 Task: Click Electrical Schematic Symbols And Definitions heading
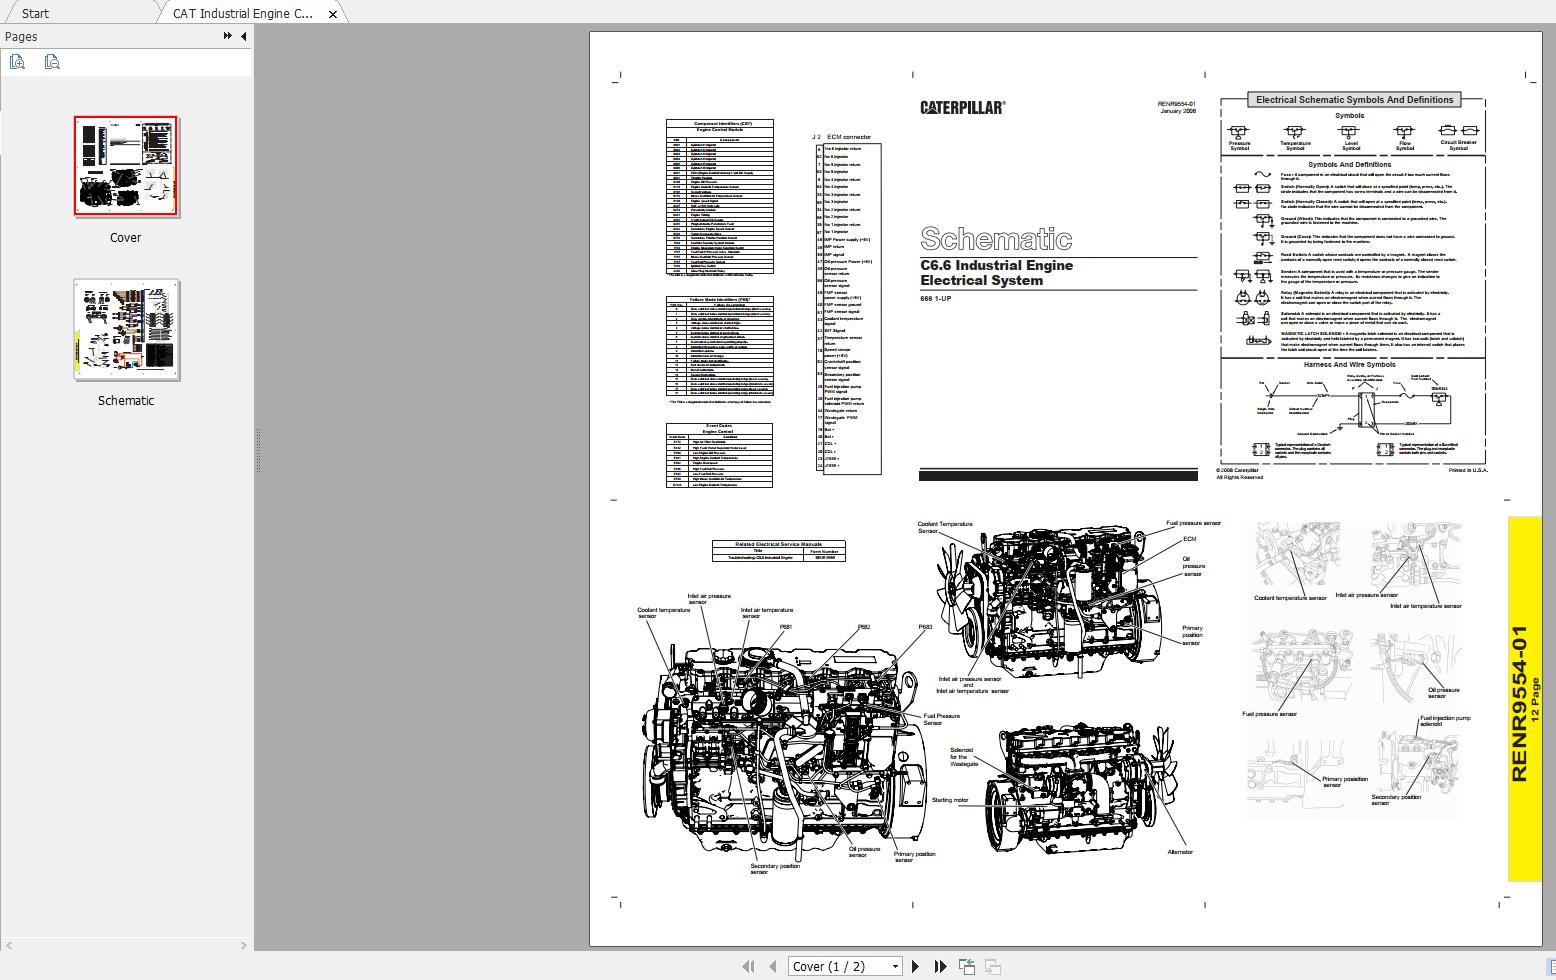click(x=1354, y=100)
